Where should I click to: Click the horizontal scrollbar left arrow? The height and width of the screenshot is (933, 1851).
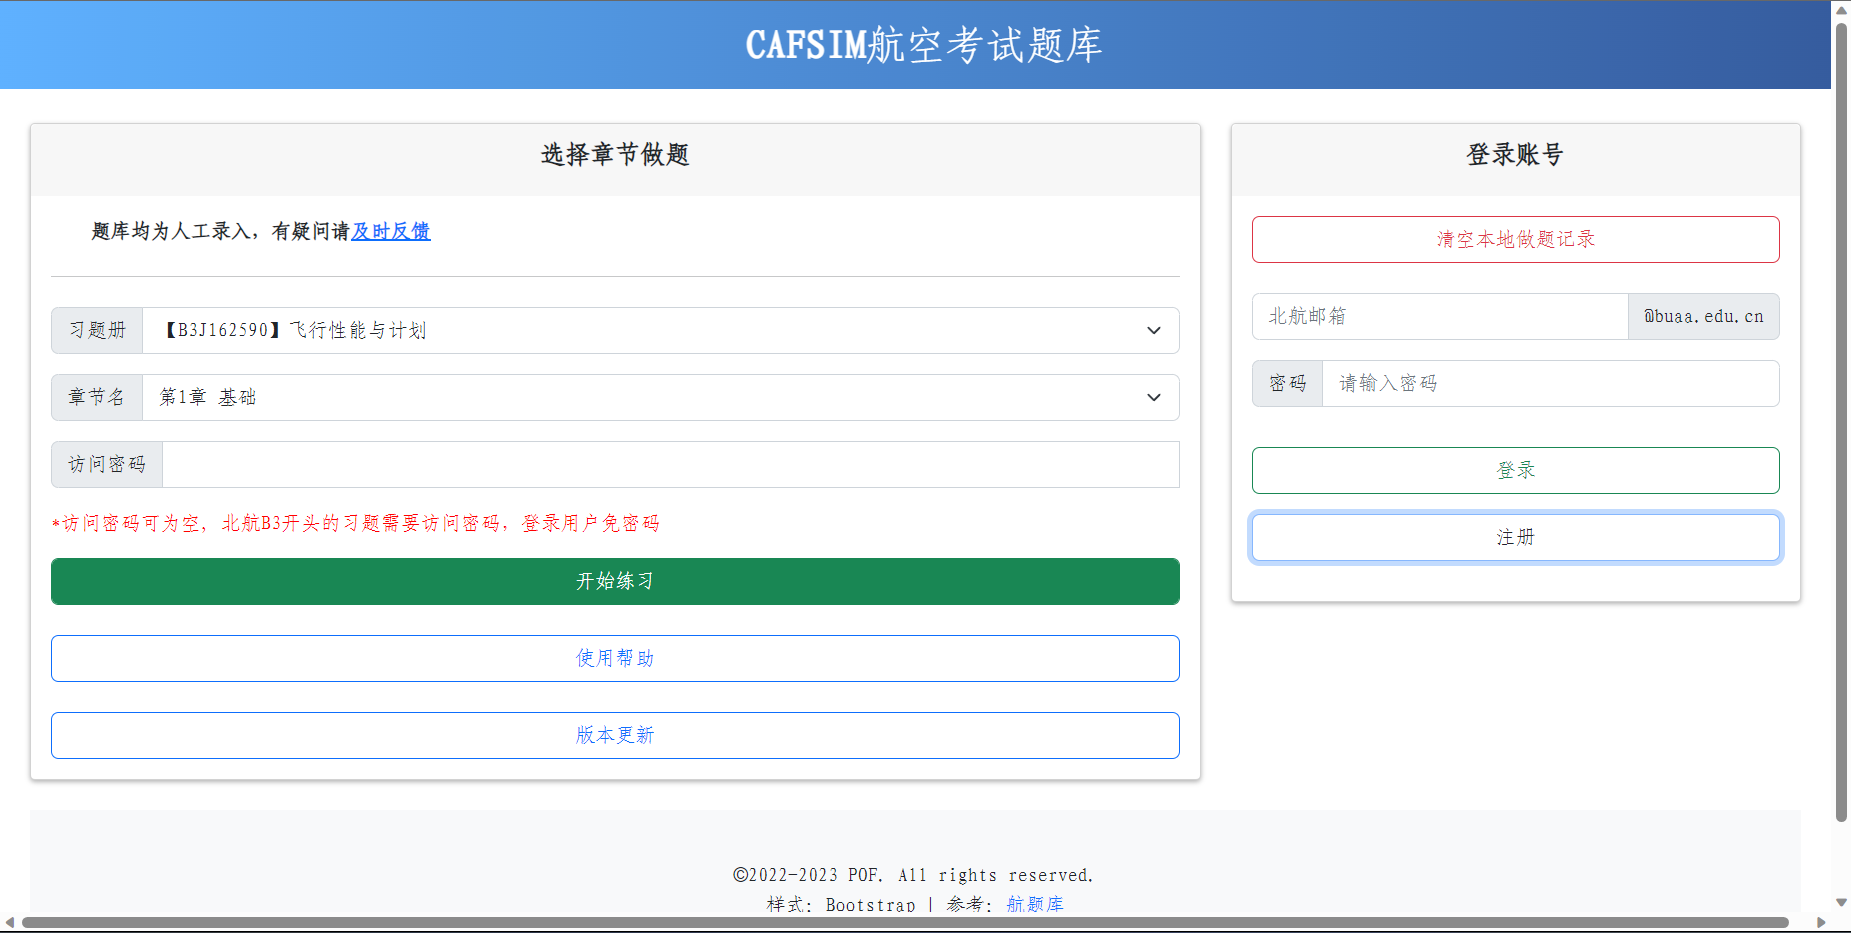tap(10, 922)
